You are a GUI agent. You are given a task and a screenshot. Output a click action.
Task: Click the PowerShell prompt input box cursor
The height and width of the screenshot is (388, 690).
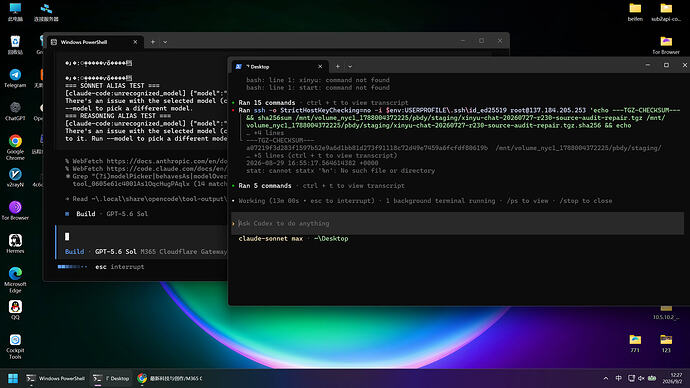pyautogui.click(x=67, y=237)
